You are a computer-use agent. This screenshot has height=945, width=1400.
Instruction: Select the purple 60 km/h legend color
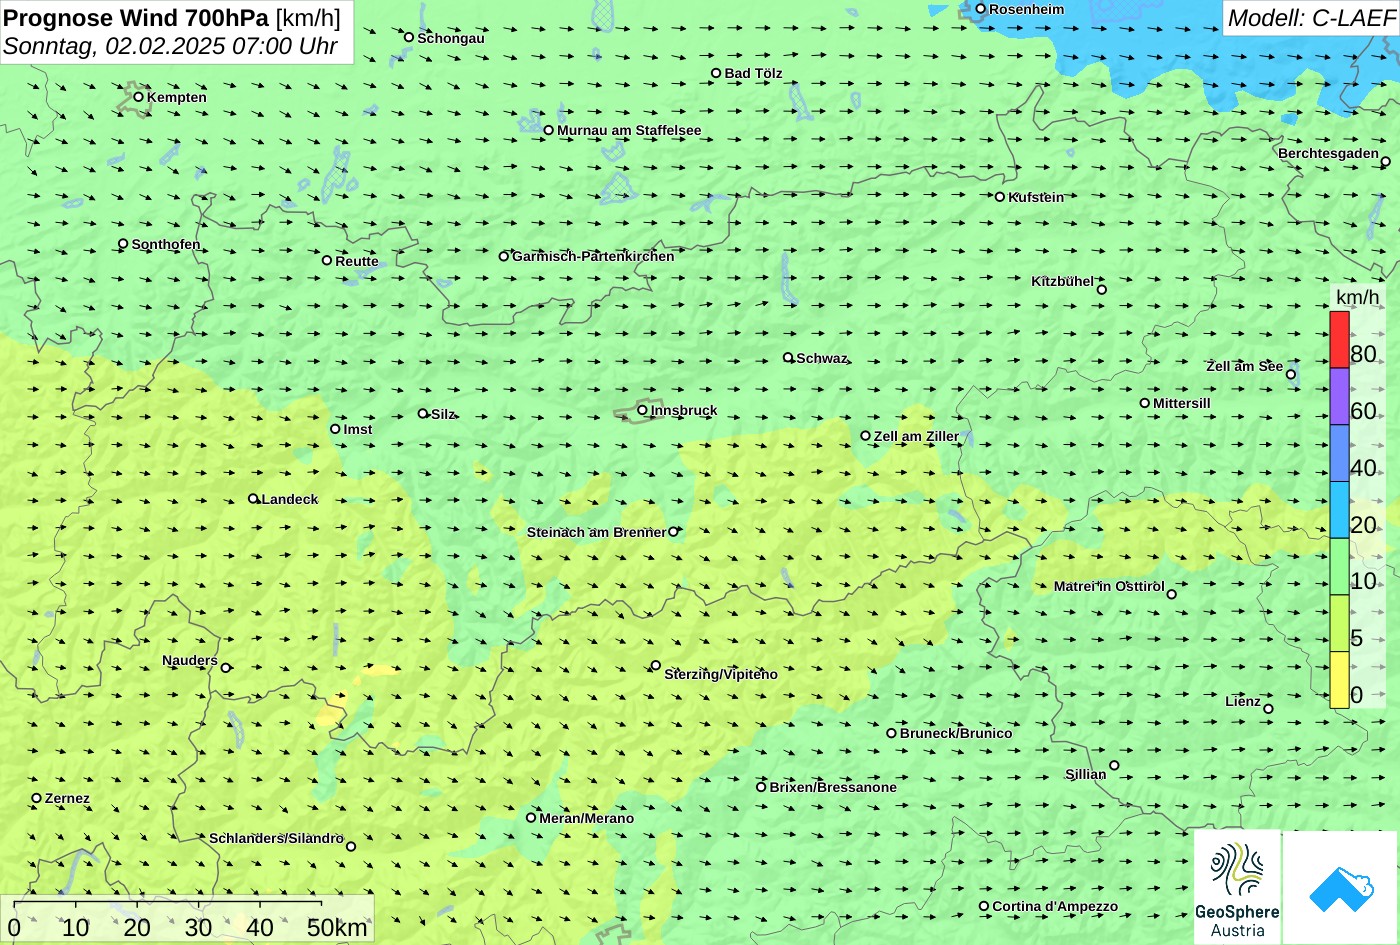click(1339, 397)
